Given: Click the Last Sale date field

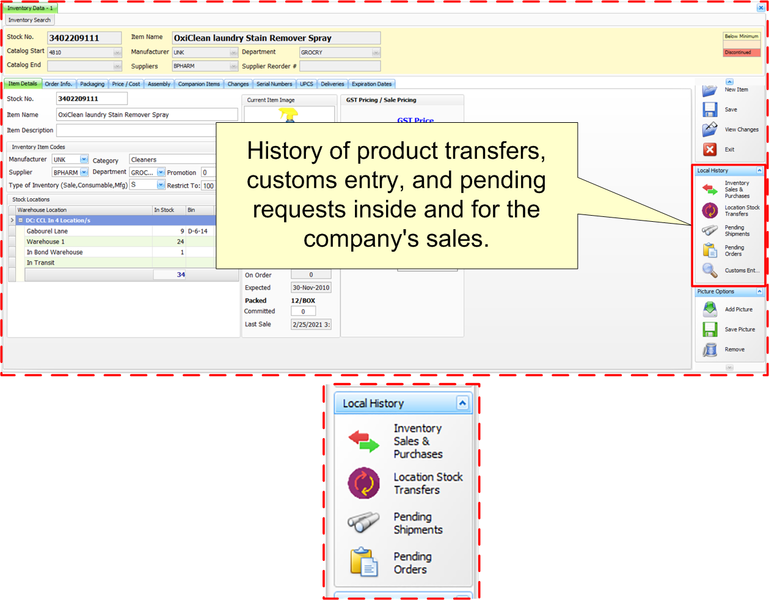Looking at the screenshot, I should point(311,324).
